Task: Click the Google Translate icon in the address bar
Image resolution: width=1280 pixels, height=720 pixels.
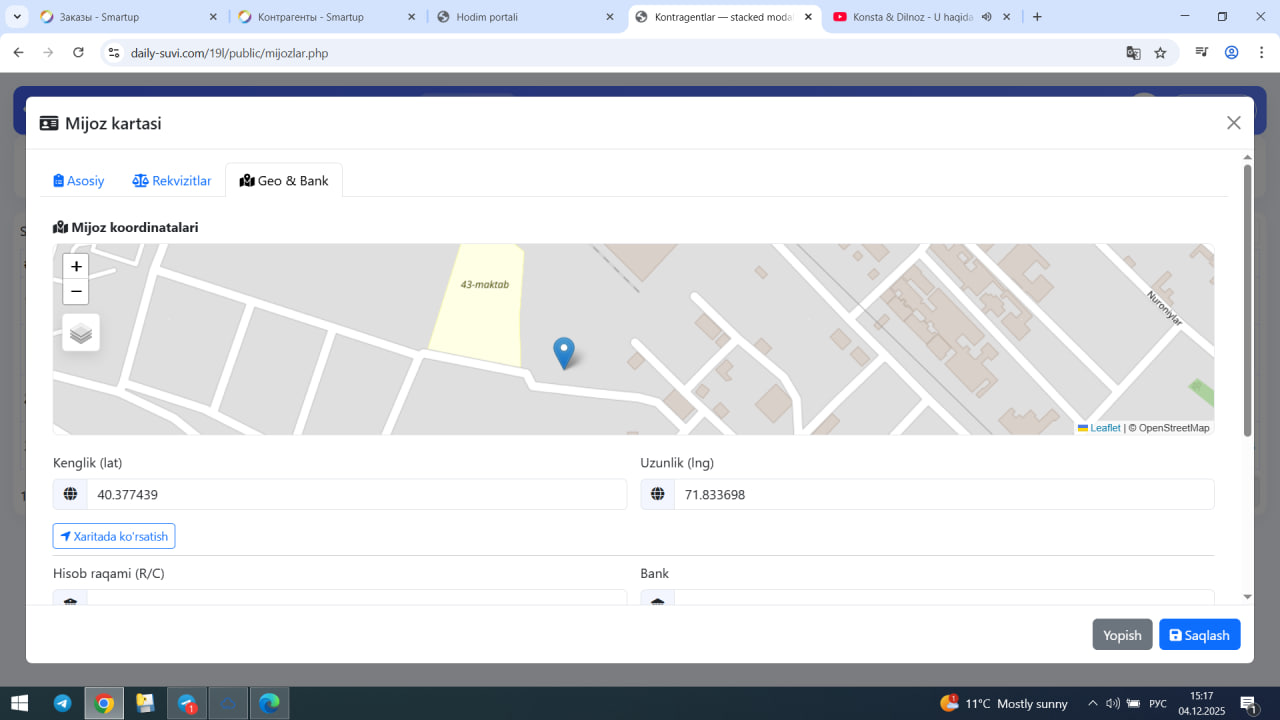Action: click(1133, 52)
